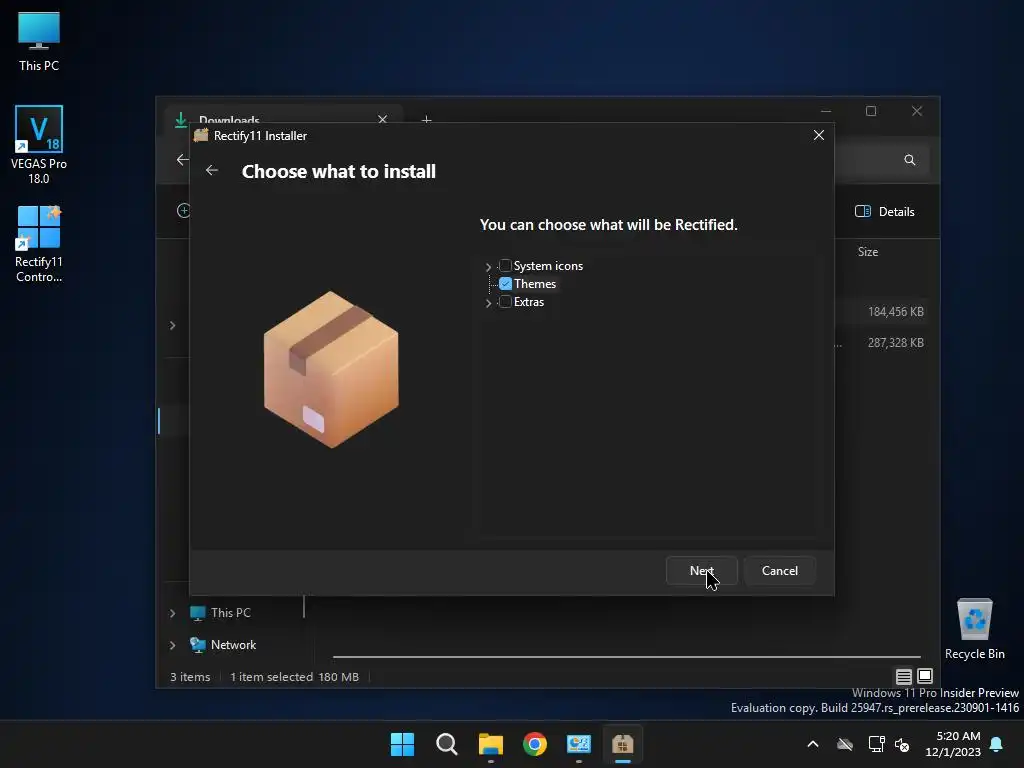Click the Explorer back arrow
Viewport: 1024px width, 768px height.
point(182,159)
